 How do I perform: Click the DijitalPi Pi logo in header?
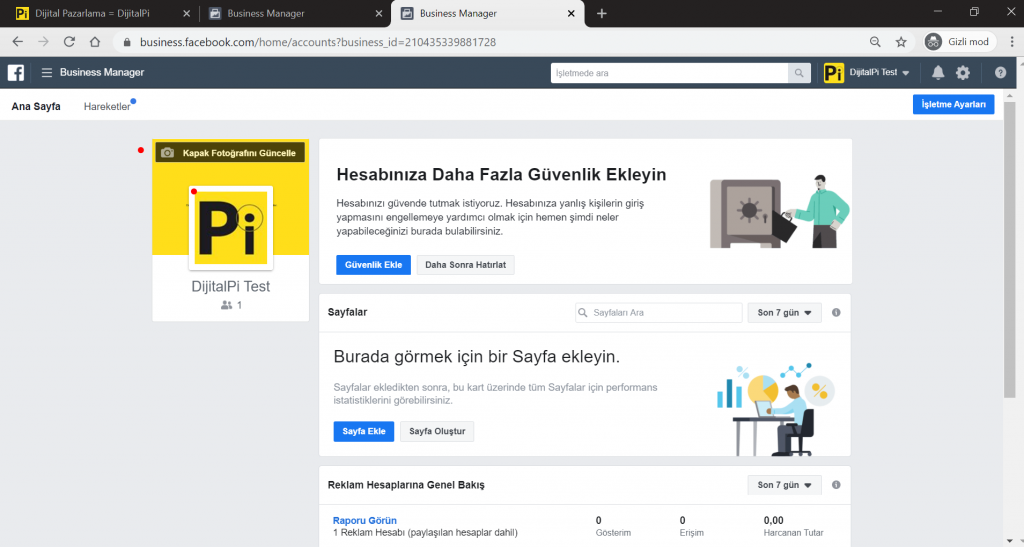click(833, 72)
